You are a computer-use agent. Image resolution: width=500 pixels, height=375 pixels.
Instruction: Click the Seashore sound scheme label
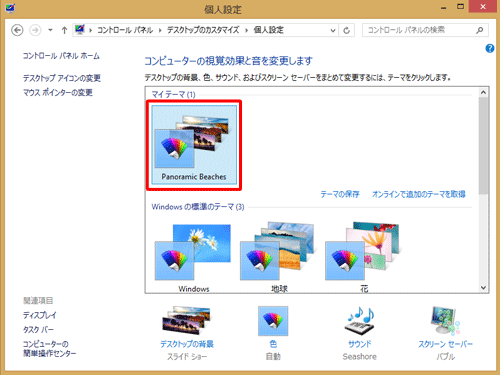pyautogui.click(x=360, y=357)
